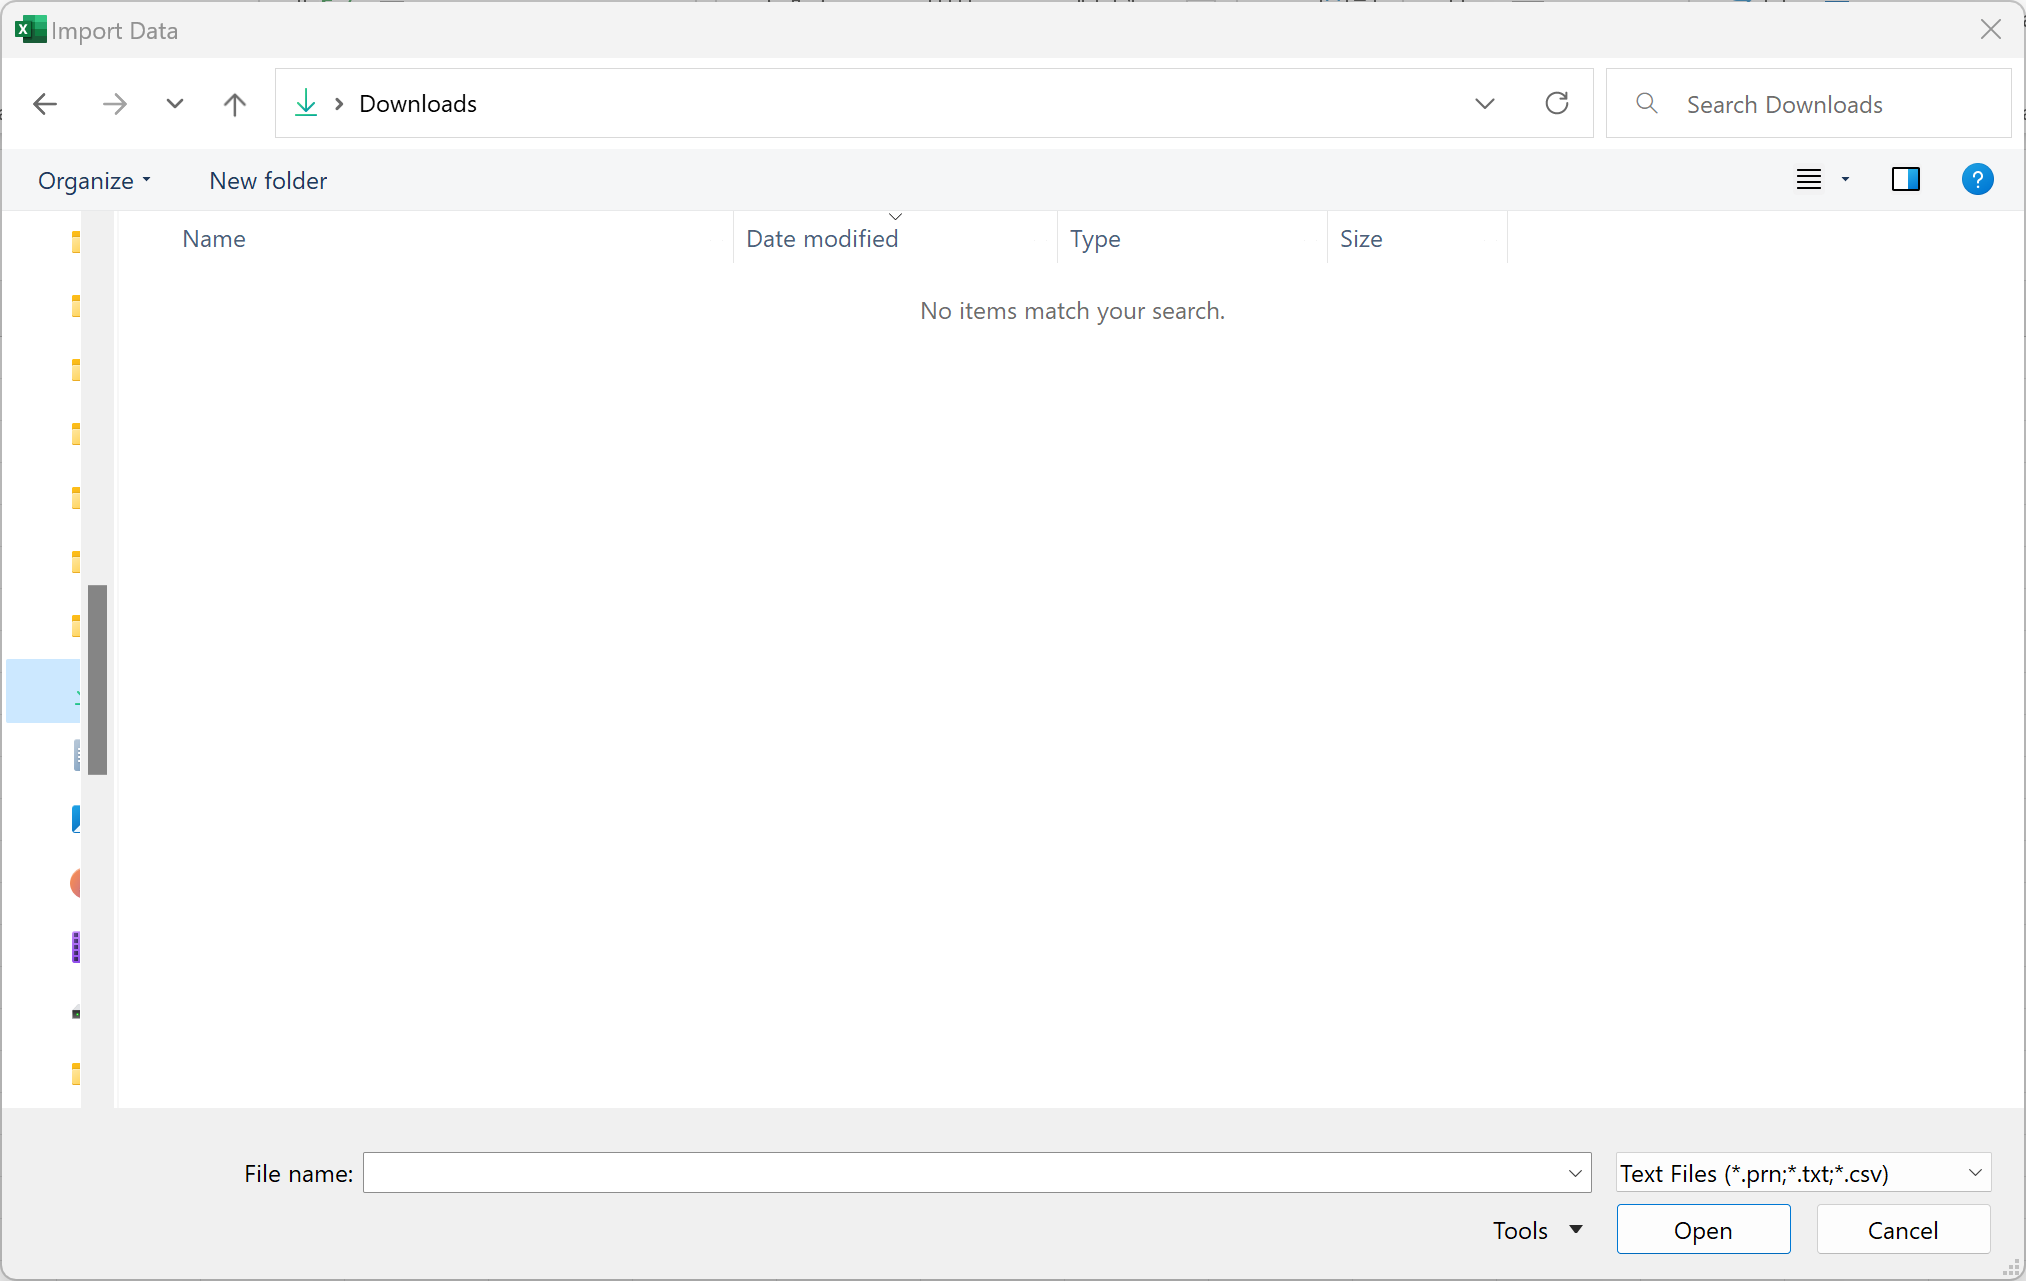Viewport: 2026px width, 1281px height.
Task: Open the Organize menu
Action: [94, 181]
